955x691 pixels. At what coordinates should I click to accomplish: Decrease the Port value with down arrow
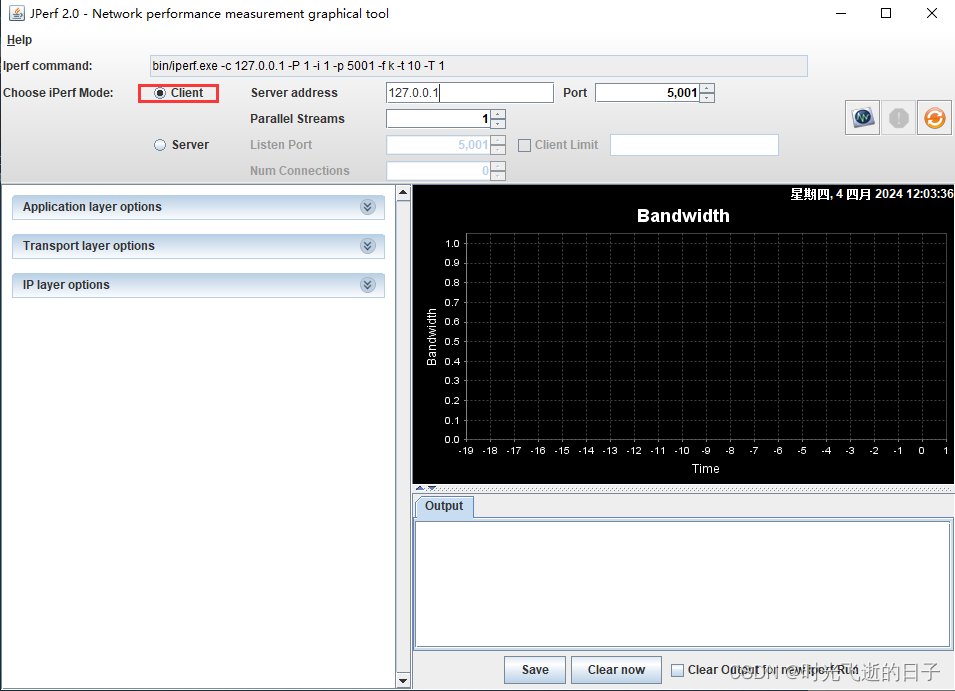click(707, 98)
